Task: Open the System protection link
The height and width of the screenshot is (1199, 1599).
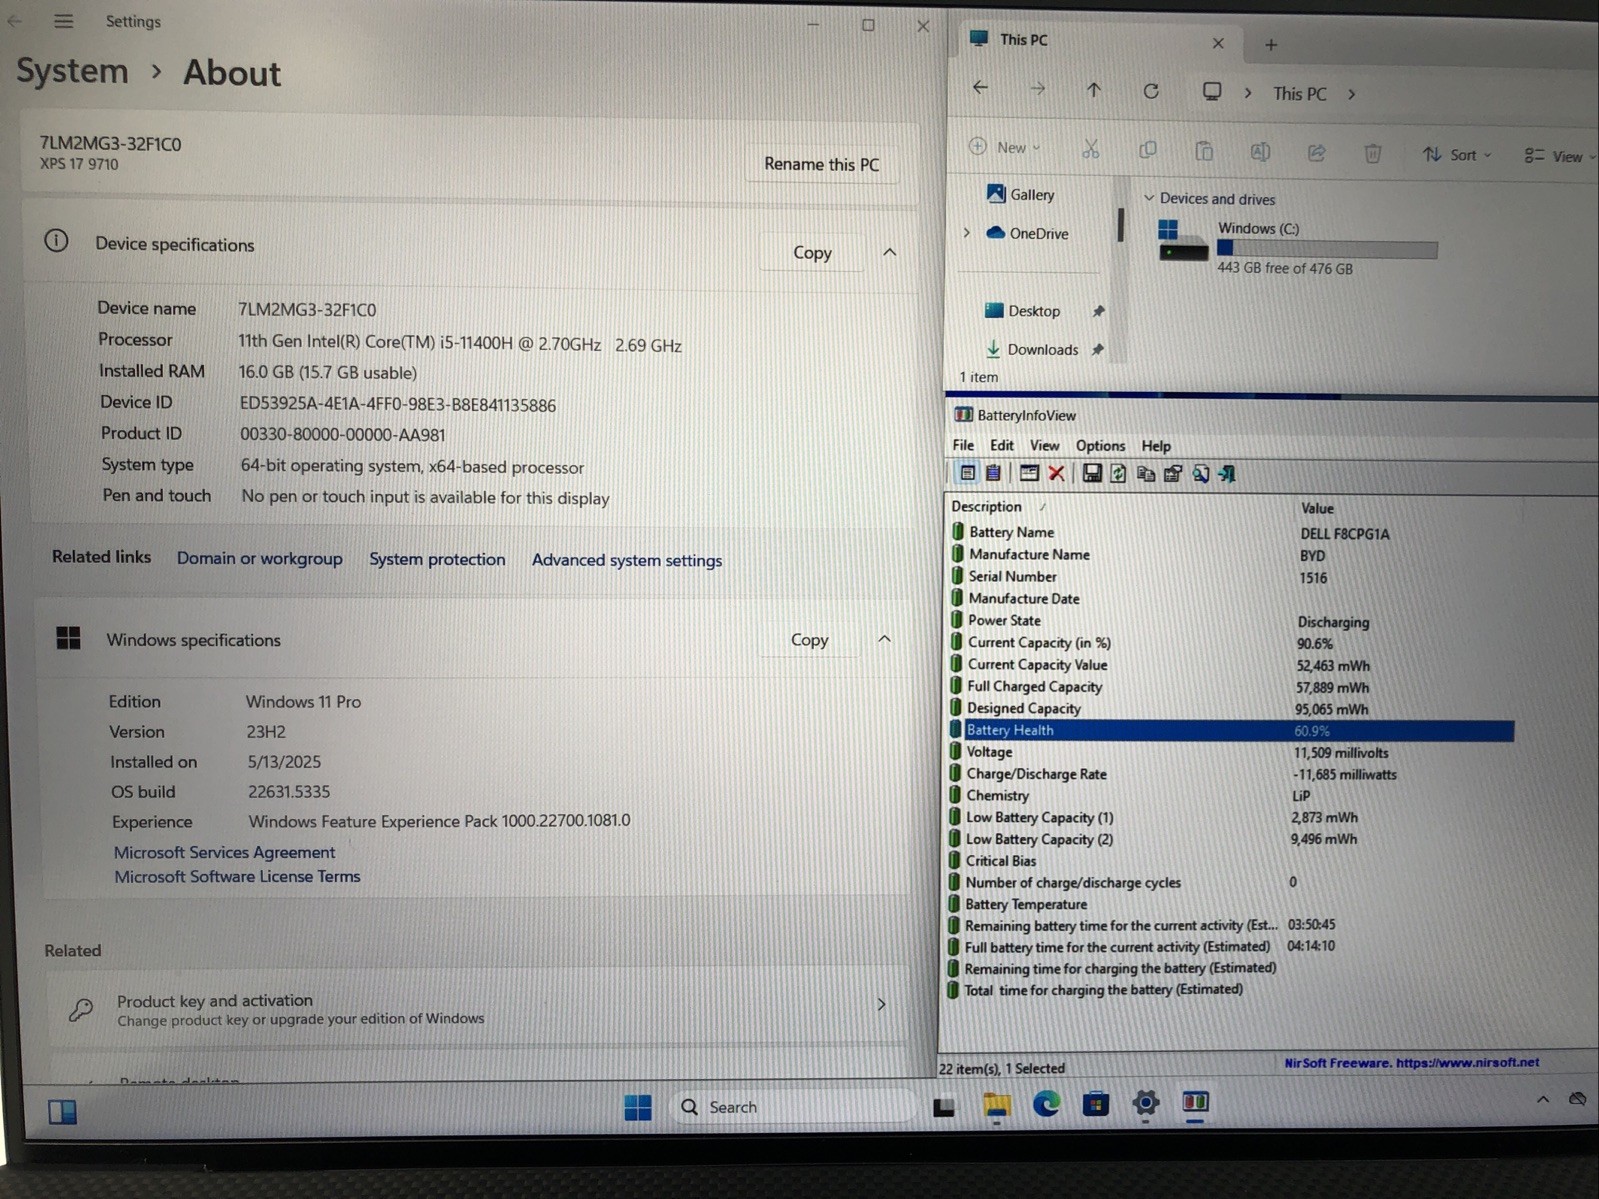Action: tap(437, 559)
